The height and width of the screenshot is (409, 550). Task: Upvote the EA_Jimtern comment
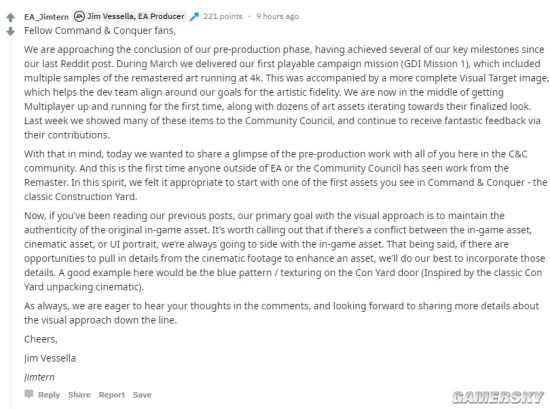tap(11, 17)
